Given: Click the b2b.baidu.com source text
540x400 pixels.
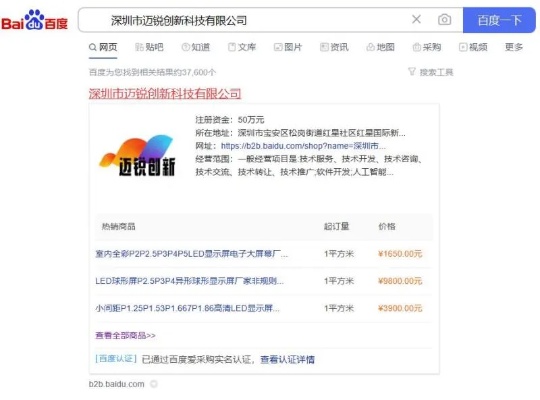Looking at the screenshot, I should pyautogui.click(x=116, y=384).
